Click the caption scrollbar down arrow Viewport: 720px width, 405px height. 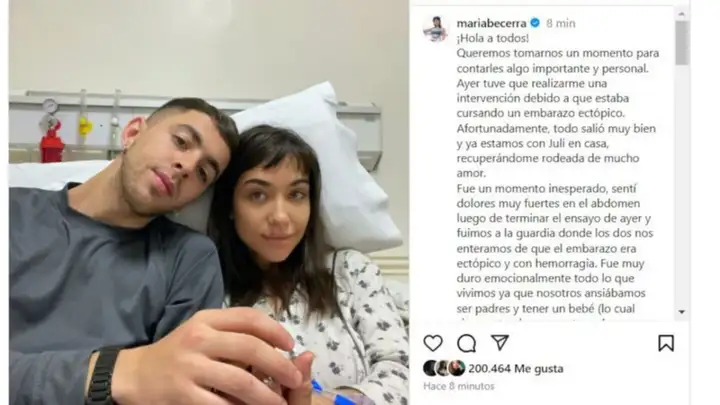coord(681,312)
